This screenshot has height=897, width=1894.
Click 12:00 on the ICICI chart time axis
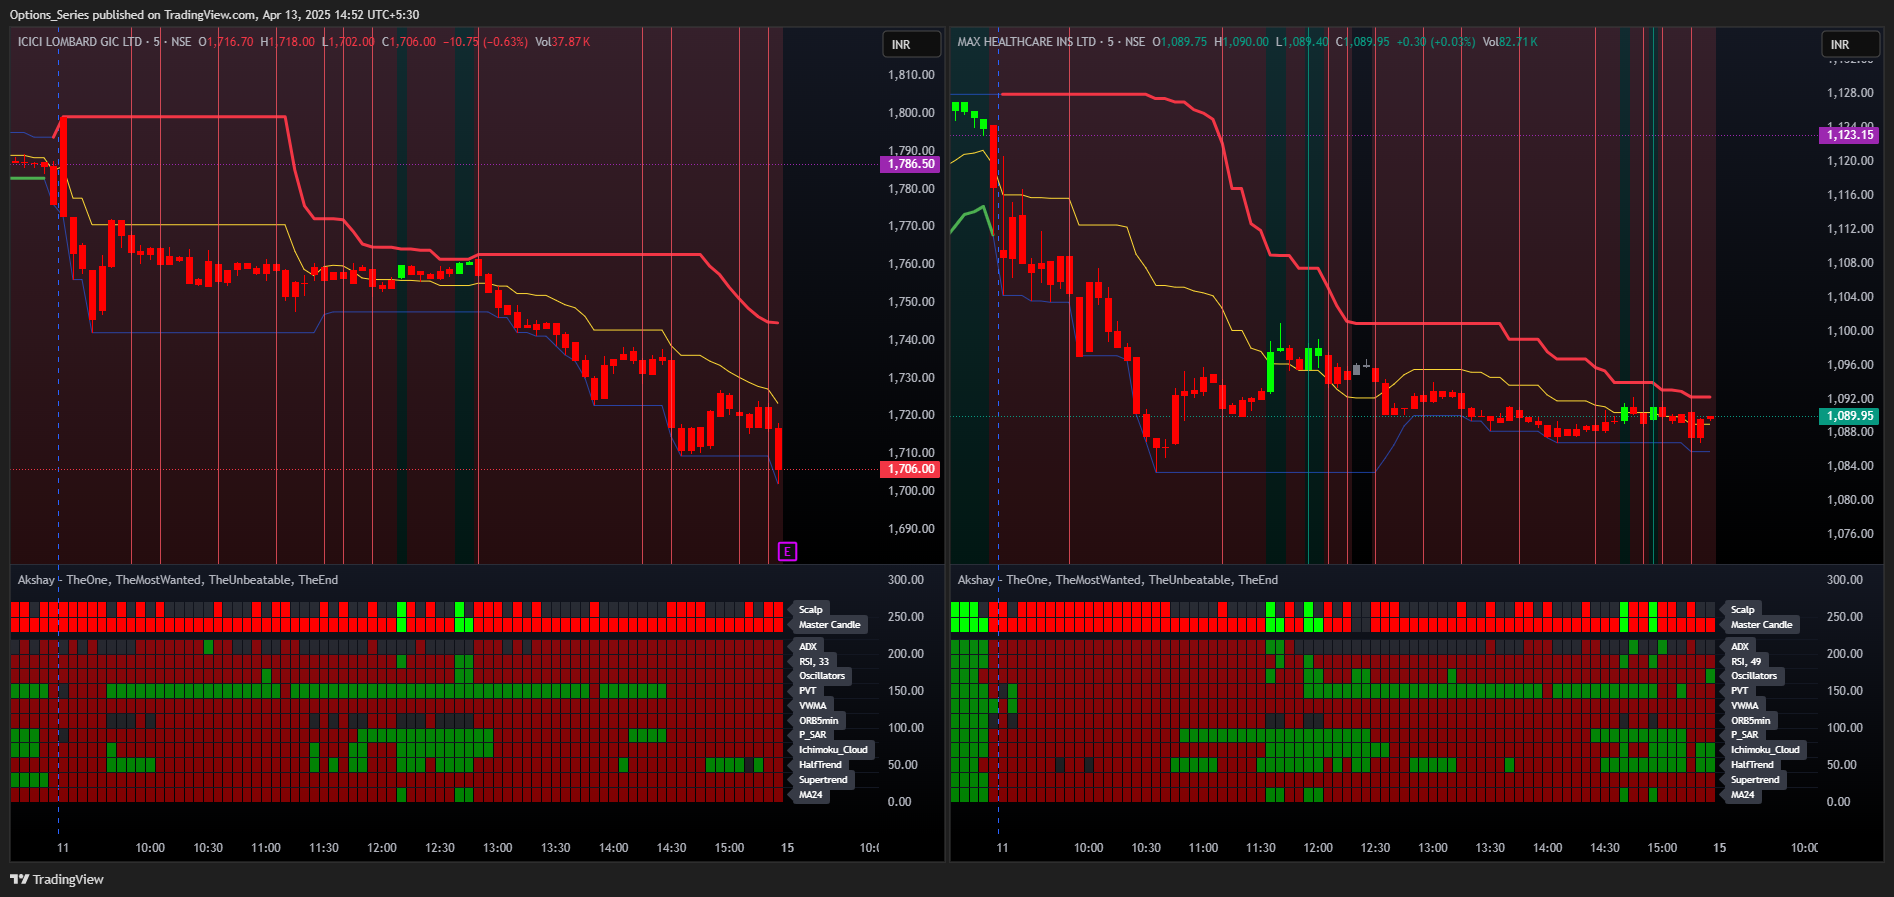[382, 848]
